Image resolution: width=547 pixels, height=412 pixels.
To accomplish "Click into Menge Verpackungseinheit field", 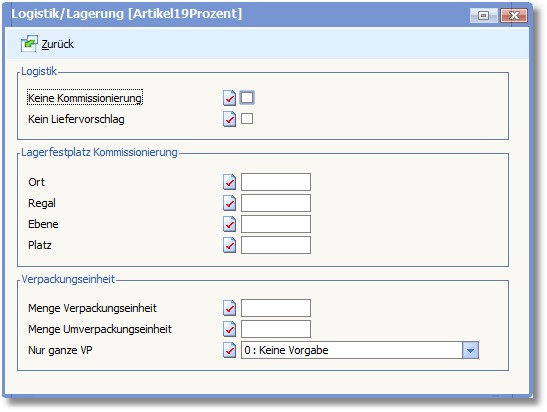I will pyautogui.click(x=276, y=308).
